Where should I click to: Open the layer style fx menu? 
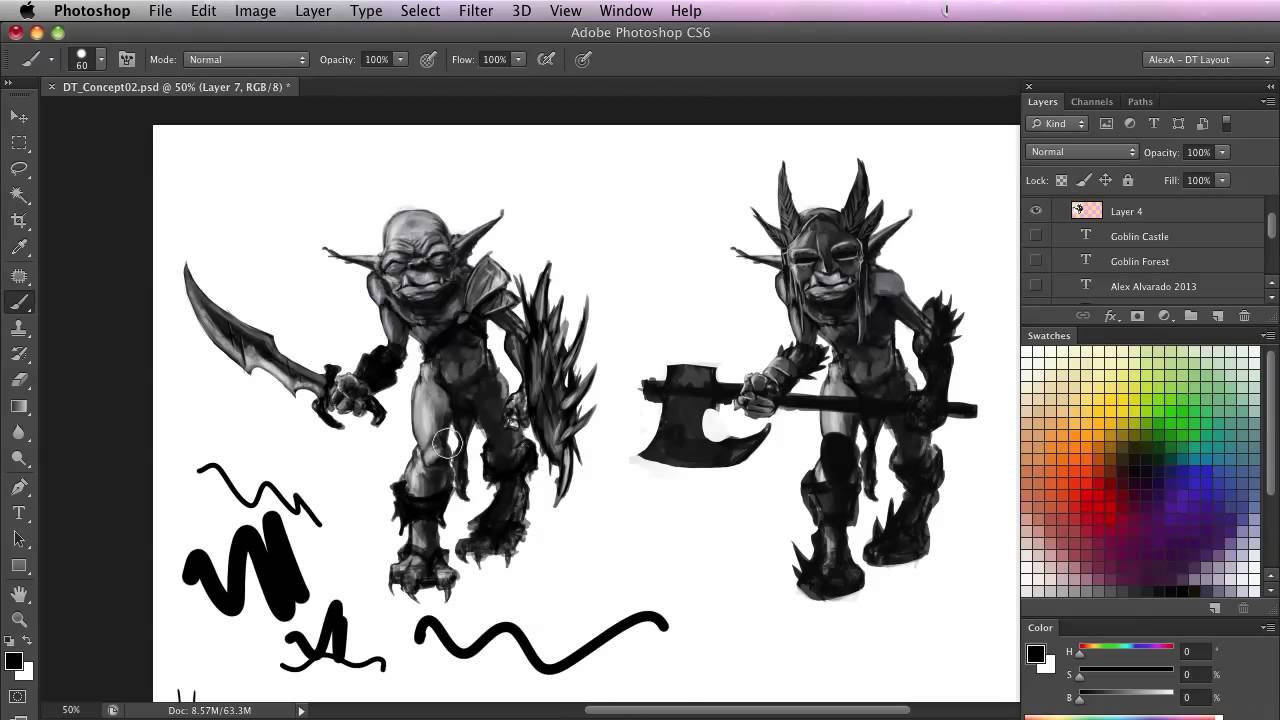point(1110,316)
